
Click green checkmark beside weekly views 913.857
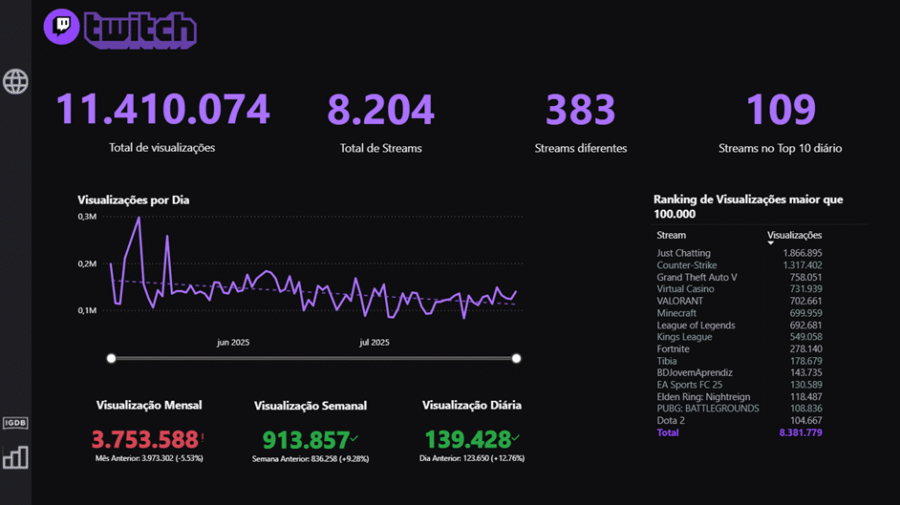coord(354,438)
